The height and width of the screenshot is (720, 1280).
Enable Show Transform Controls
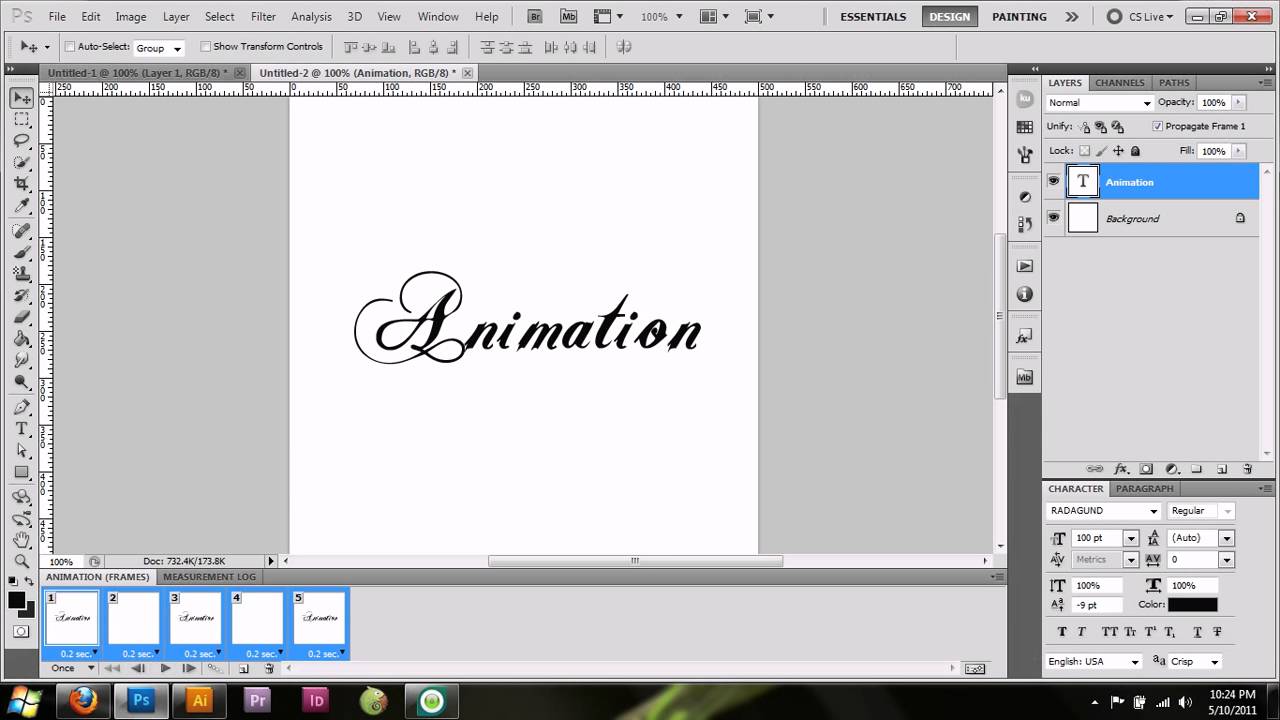205,47
